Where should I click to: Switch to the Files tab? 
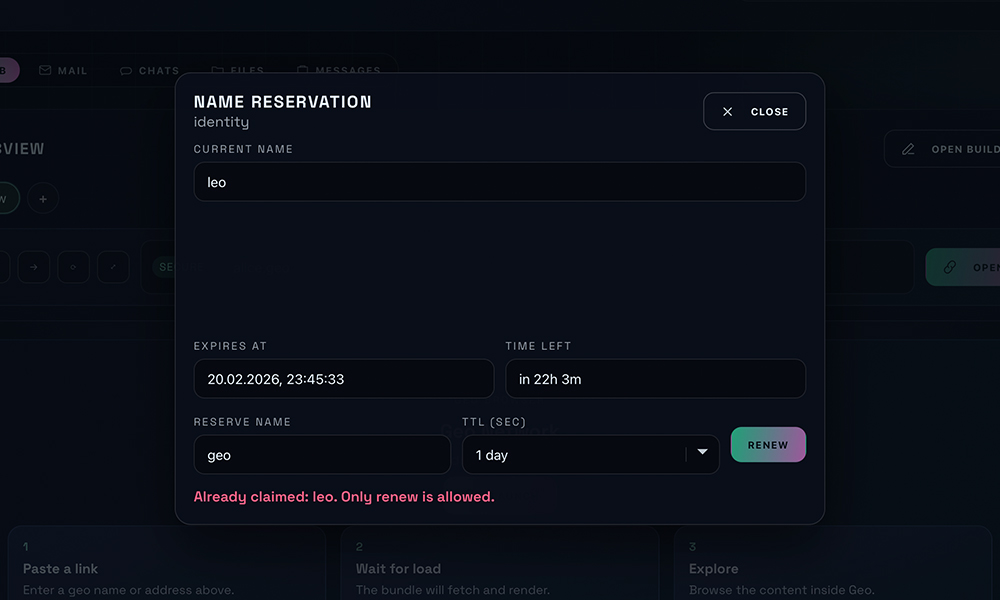tap(238, 71)
